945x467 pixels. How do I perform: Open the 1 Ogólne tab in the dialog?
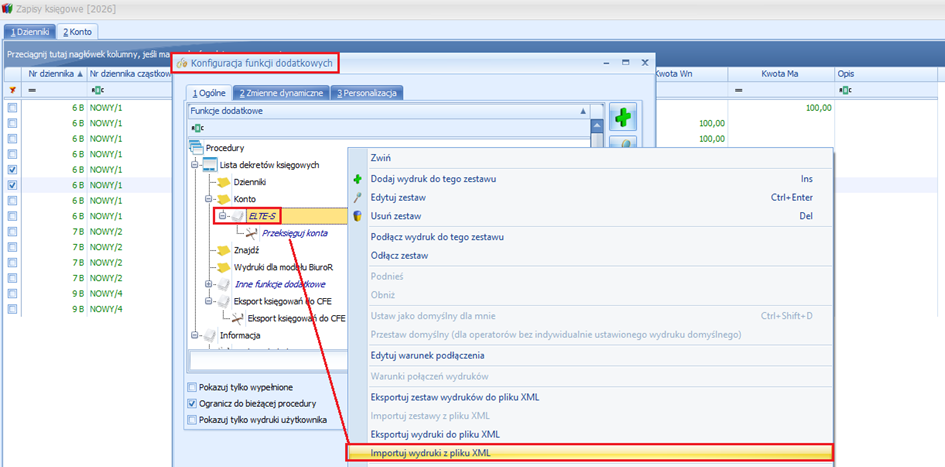[x=209, y=93]
